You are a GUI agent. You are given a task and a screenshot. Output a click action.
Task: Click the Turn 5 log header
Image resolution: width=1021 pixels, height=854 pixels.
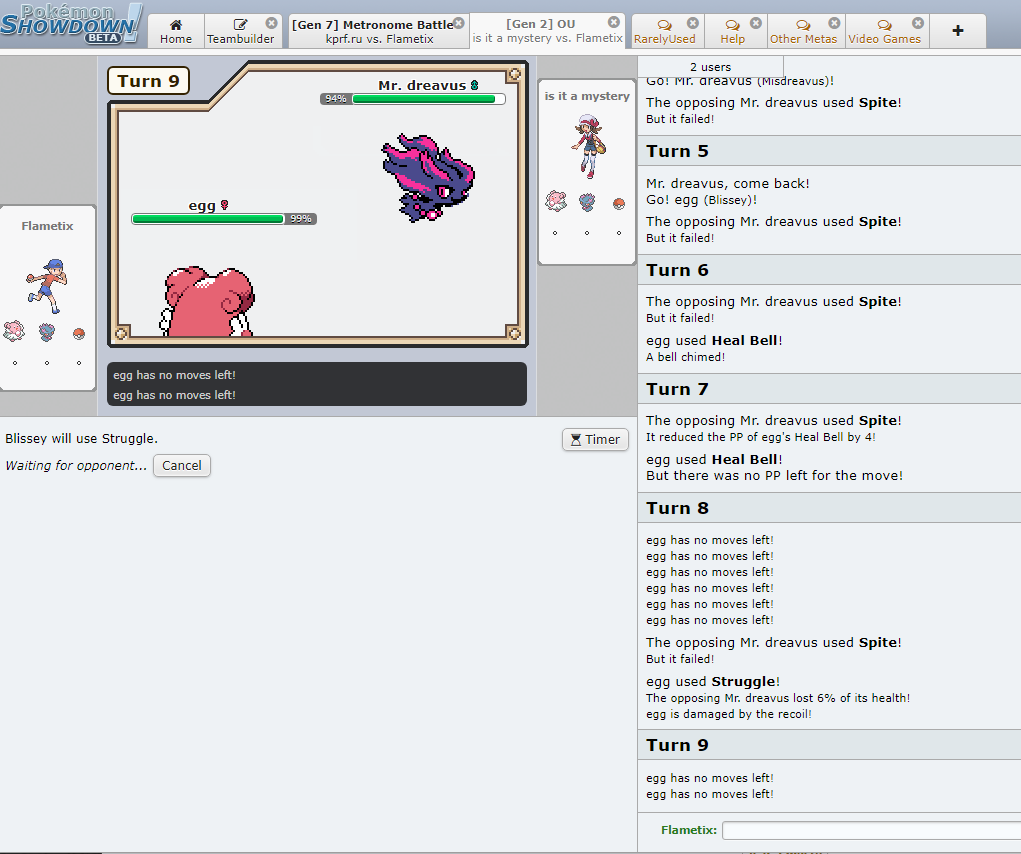(x=829, y=151)
